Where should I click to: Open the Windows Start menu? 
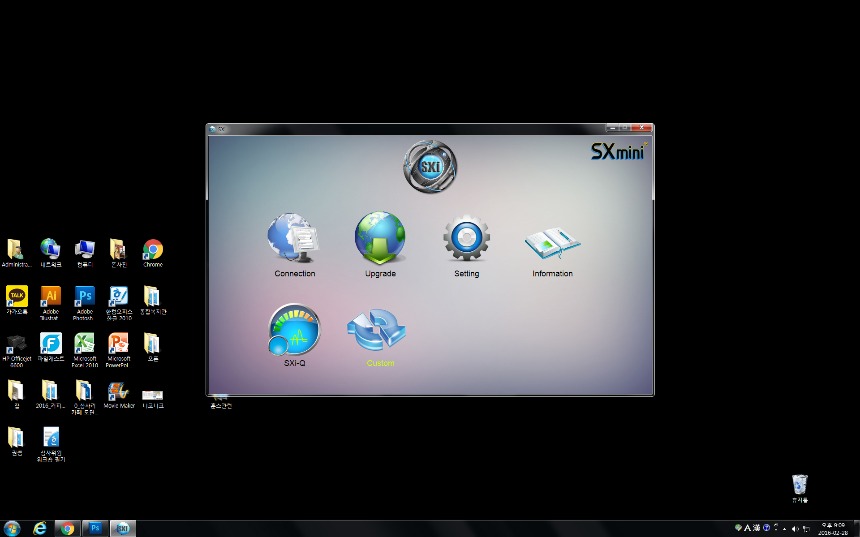[12, 528]
